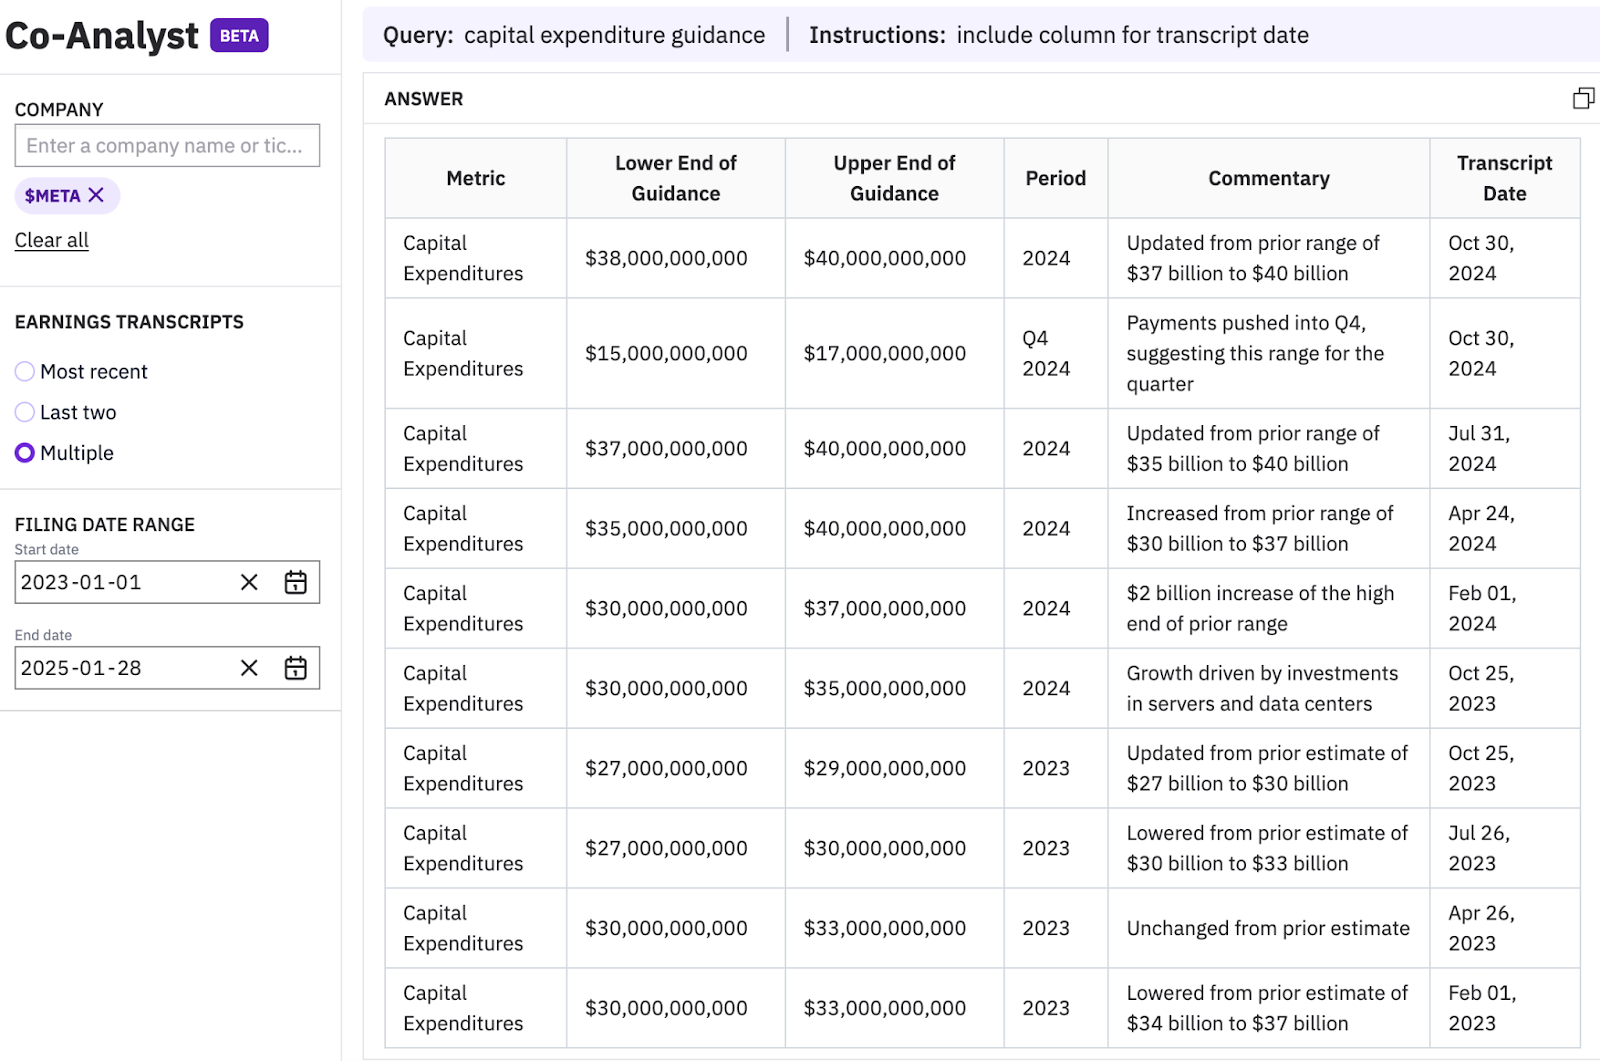Click the end date 2025-01-28 field
Viewport: 1600px width, 1061px height.
[x=120, y=668]
